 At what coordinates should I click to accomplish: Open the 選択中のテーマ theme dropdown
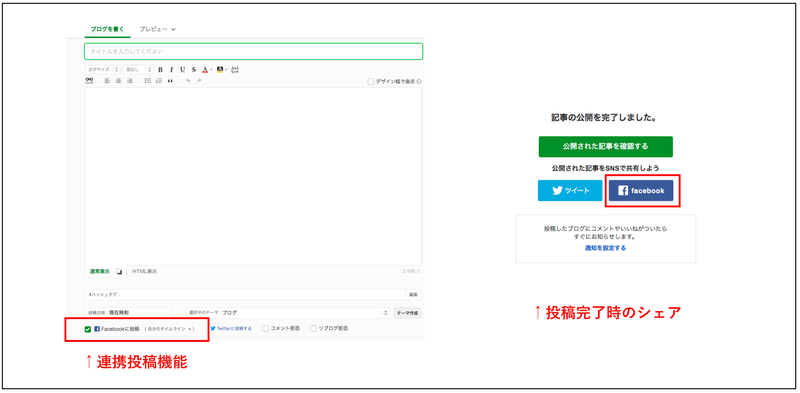(288, 312)
